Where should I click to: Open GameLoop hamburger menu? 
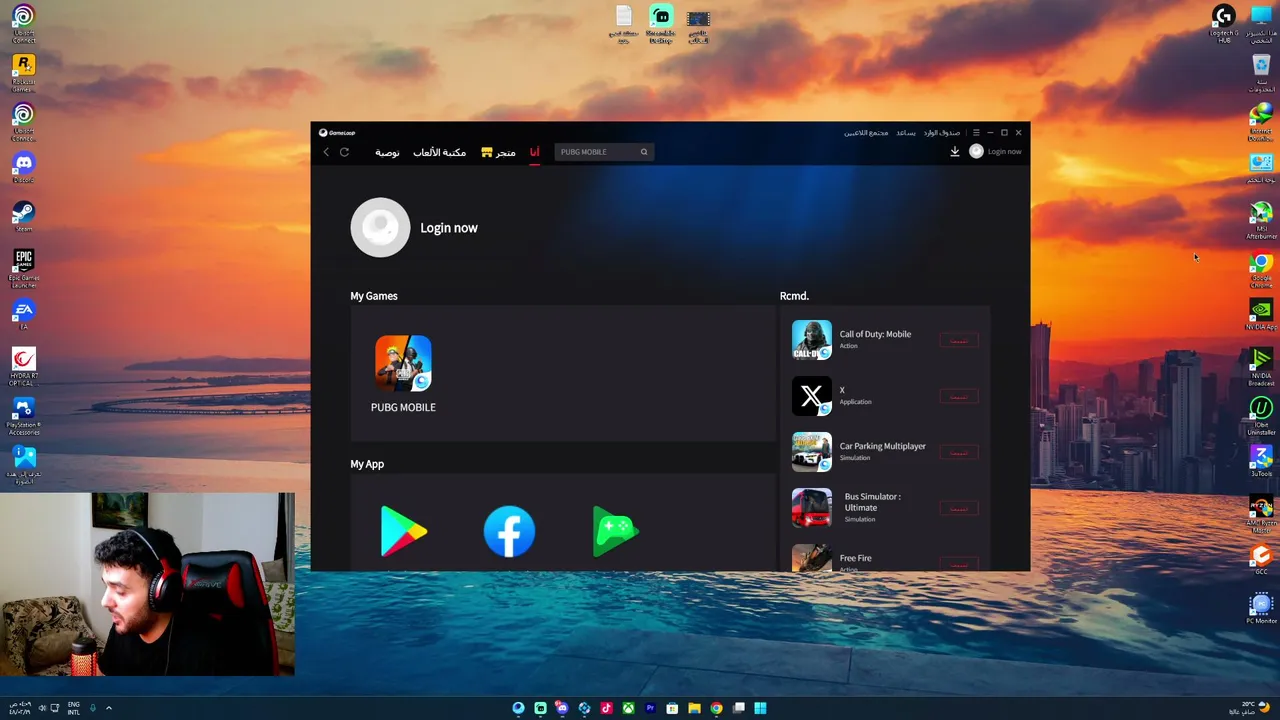976,132
